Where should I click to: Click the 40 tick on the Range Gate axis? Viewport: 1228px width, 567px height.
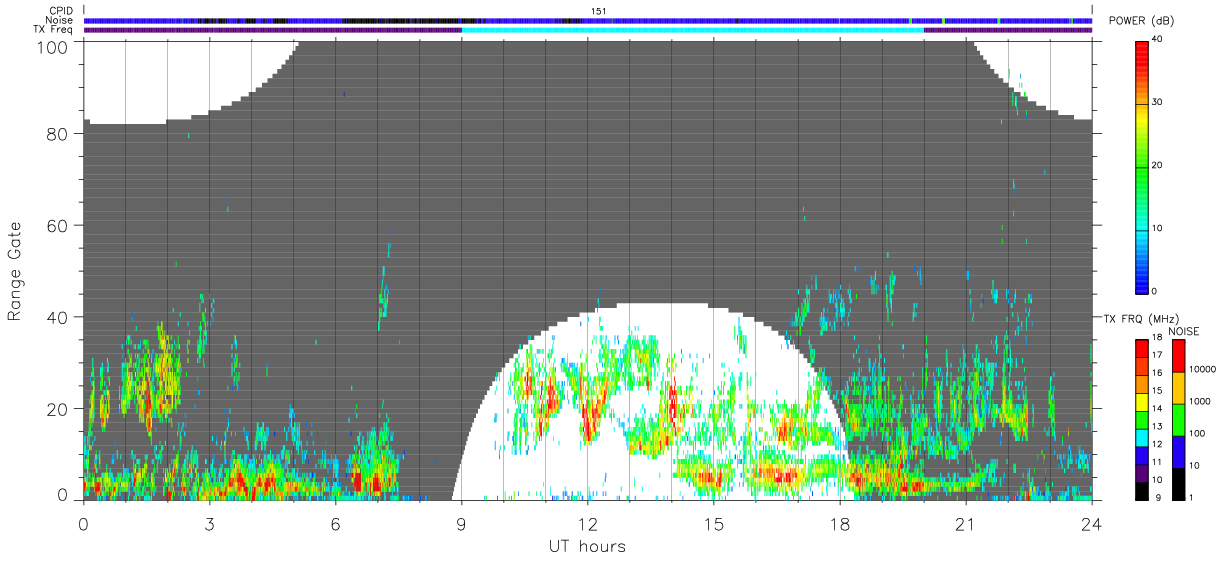[59, 317]
